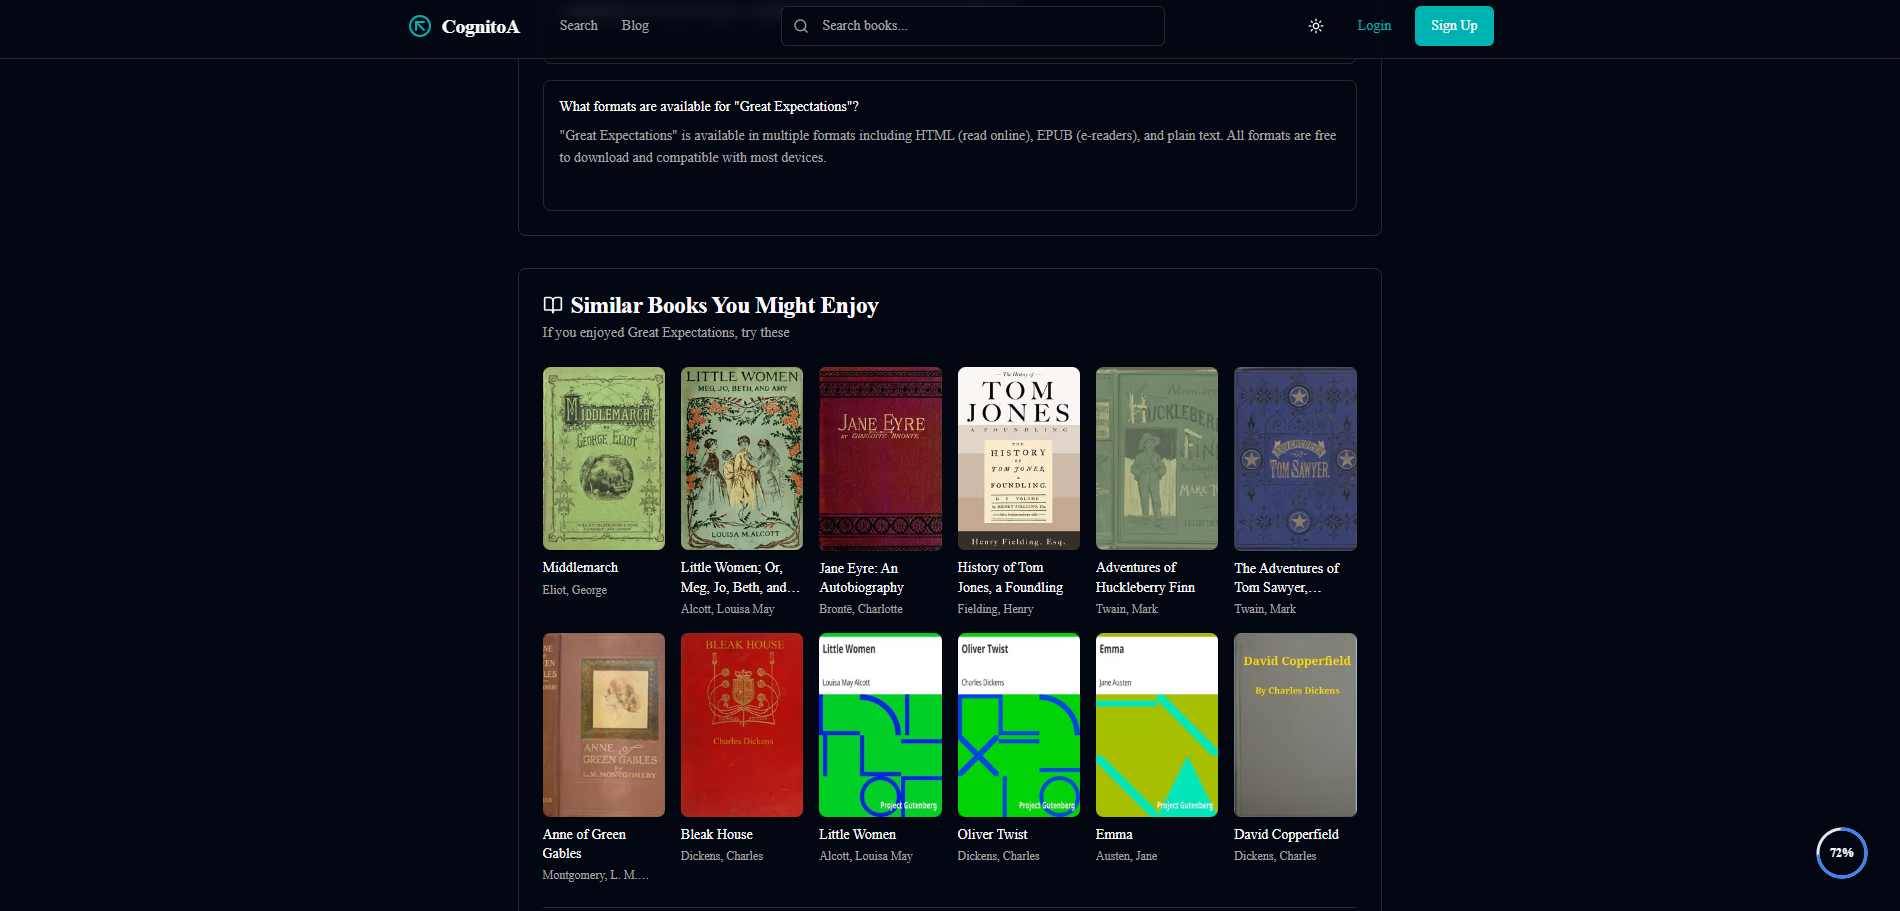This screenshot has height=911, width=1900.
Task: Open the David Copperfield gray cover
Action: (x=1295, y=725)
